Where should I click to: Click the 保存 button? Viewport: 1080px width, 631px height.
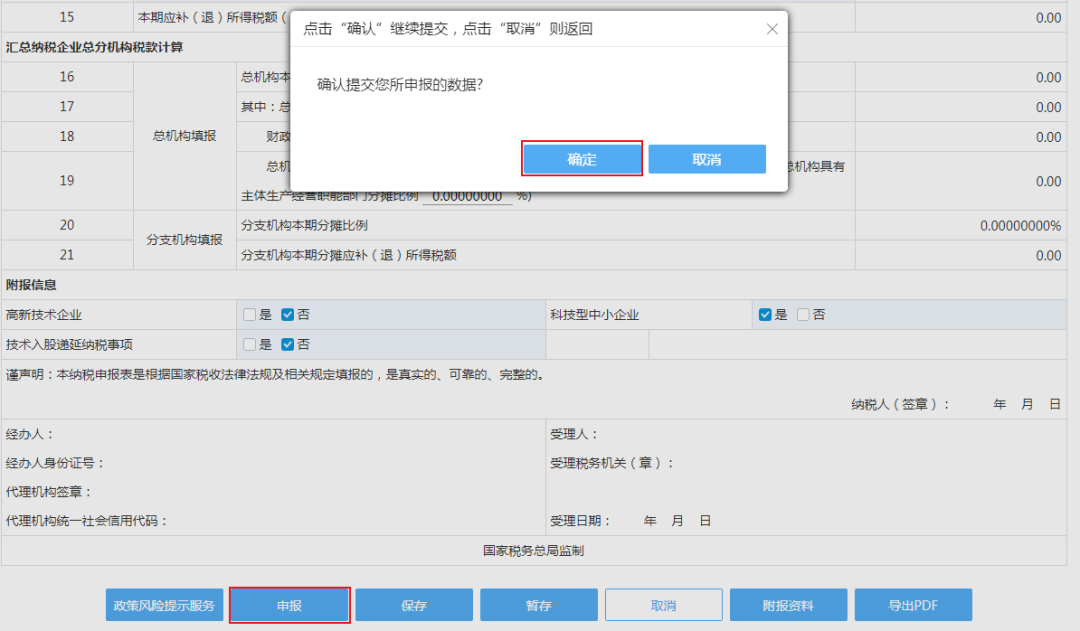click(414, 605)
